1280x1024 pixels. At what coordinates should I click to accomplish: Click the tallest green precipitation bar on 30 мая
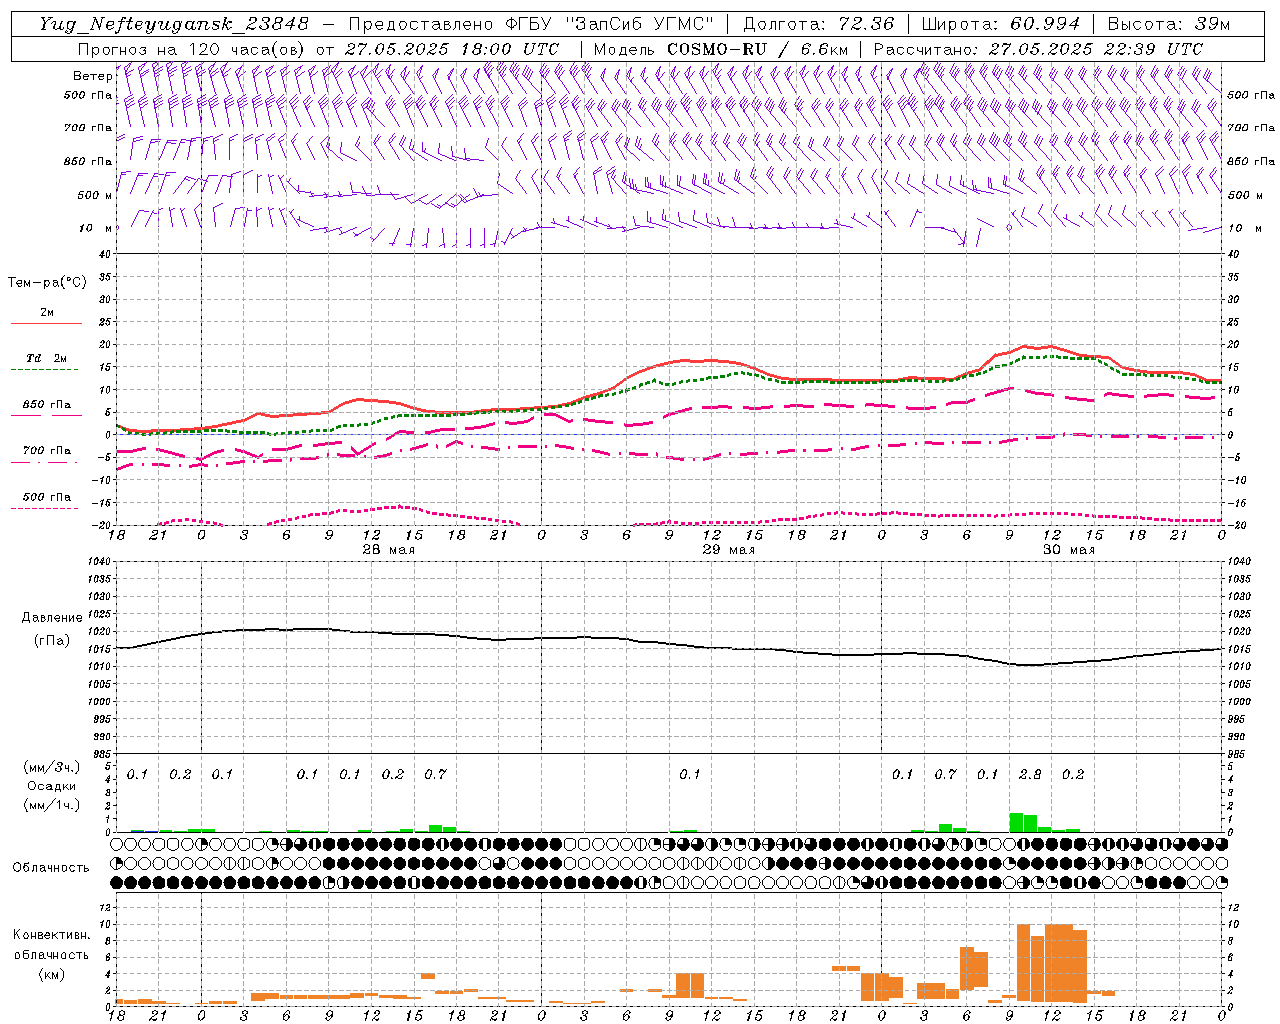pos(1016,822)
